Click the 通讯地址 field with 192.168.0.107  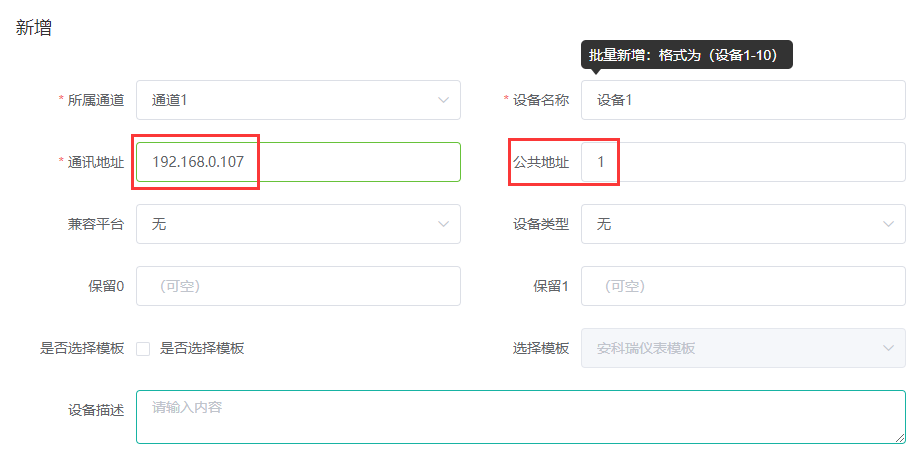pyautogui.click(x=298, y=162)
